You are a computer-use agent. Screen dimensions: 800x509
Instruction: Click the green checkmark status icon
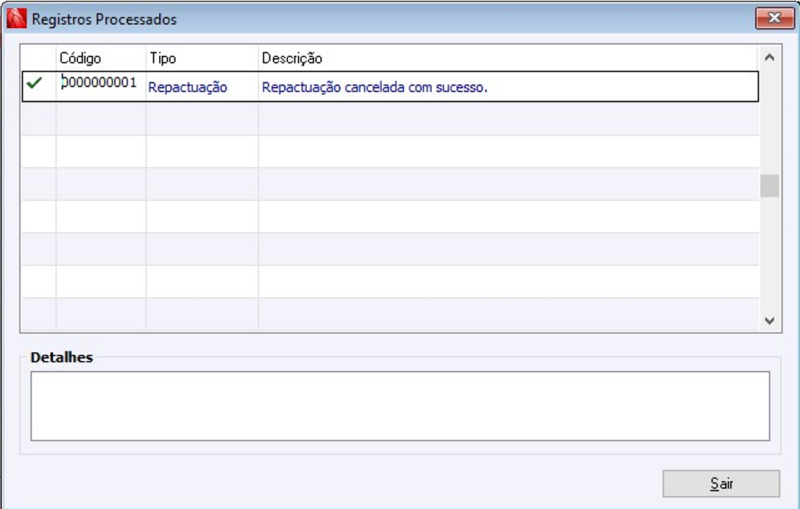[x=34, y=82]
